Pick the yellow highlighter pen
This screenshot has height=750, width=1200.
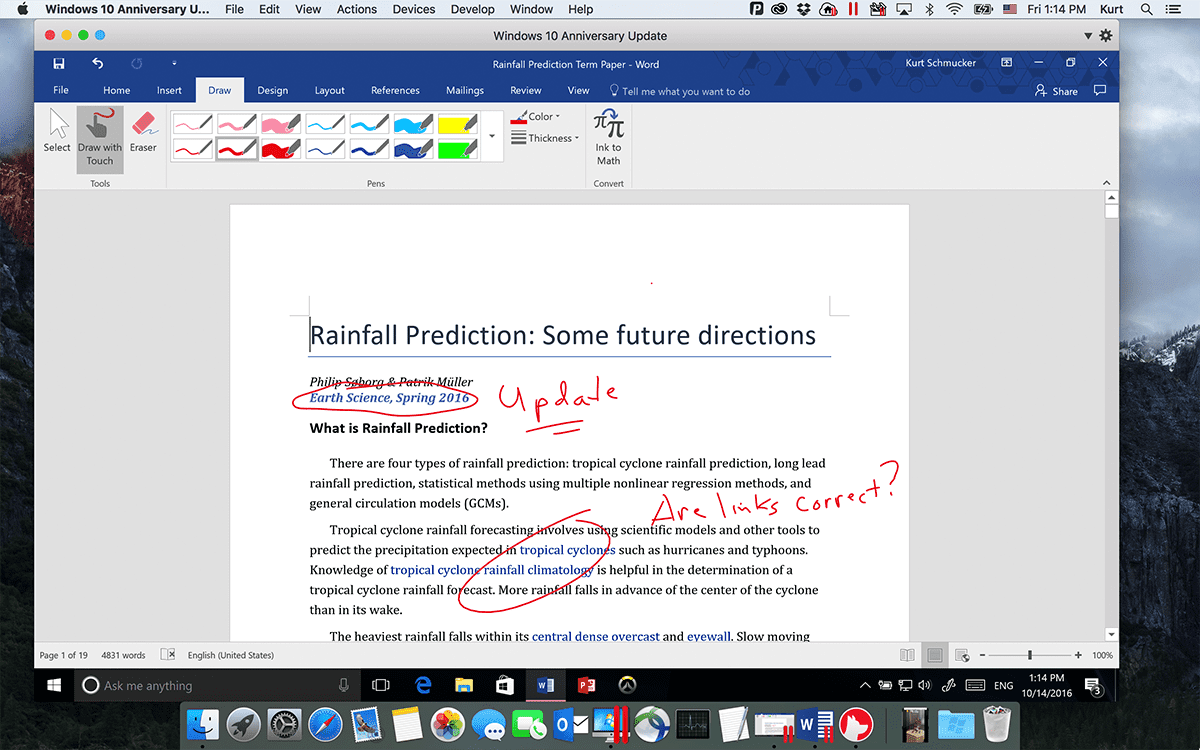pos(459,124)
